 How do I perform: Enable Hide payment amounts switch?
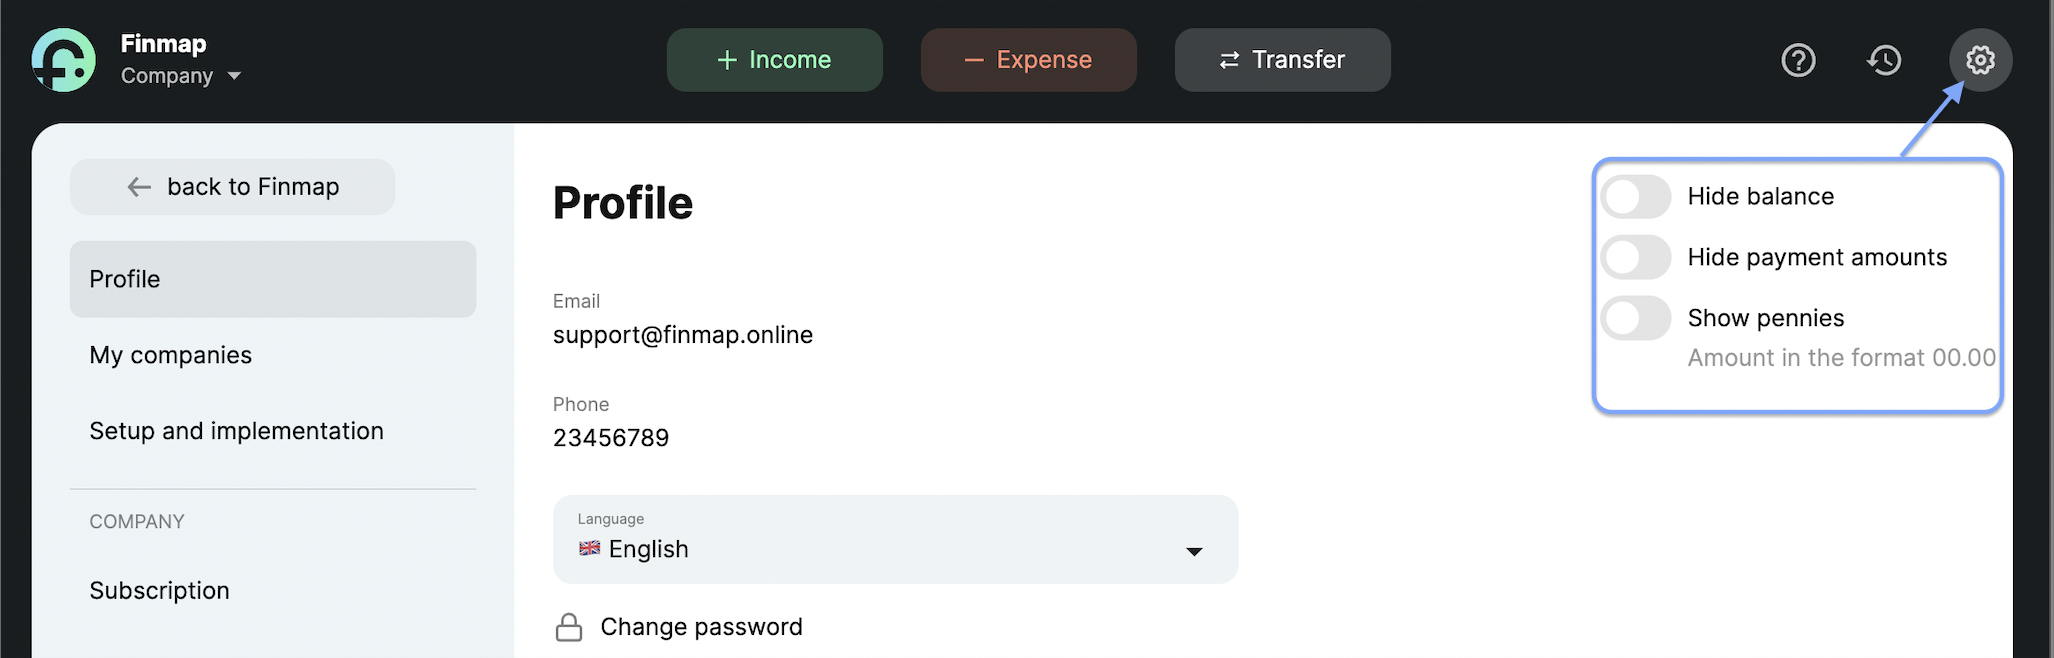(1636, 258)
